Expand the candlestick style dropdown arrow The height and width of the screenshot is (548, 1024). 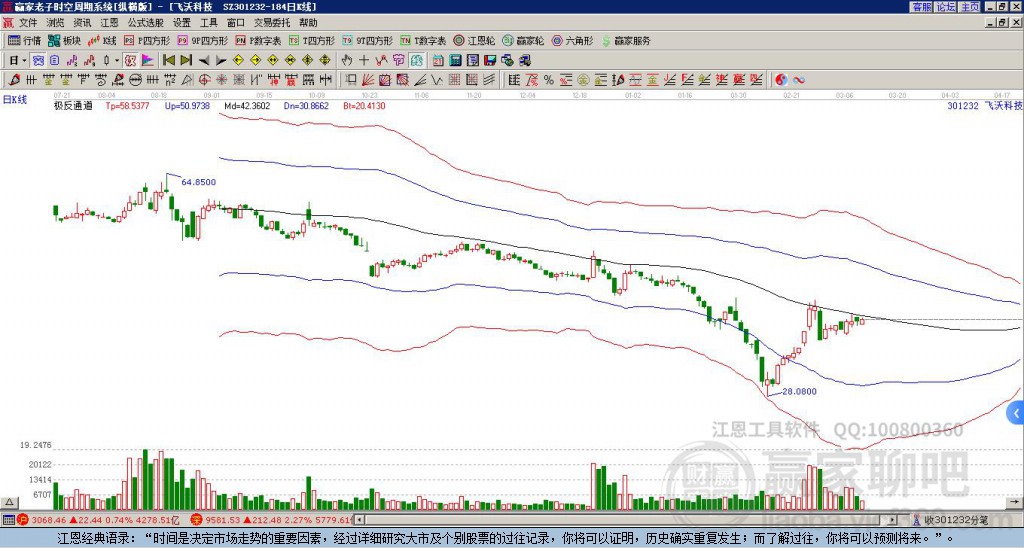117,61
